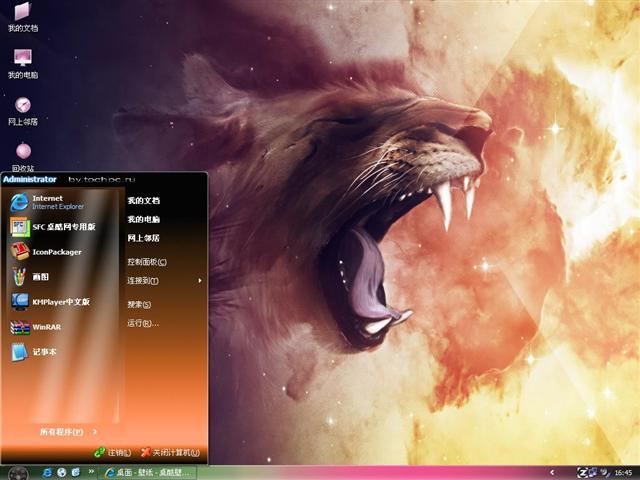The width and height of the screenshot is (640, 480).
Task: Open 我的电脑 desktop icon
Action: [x=23, y=64]
